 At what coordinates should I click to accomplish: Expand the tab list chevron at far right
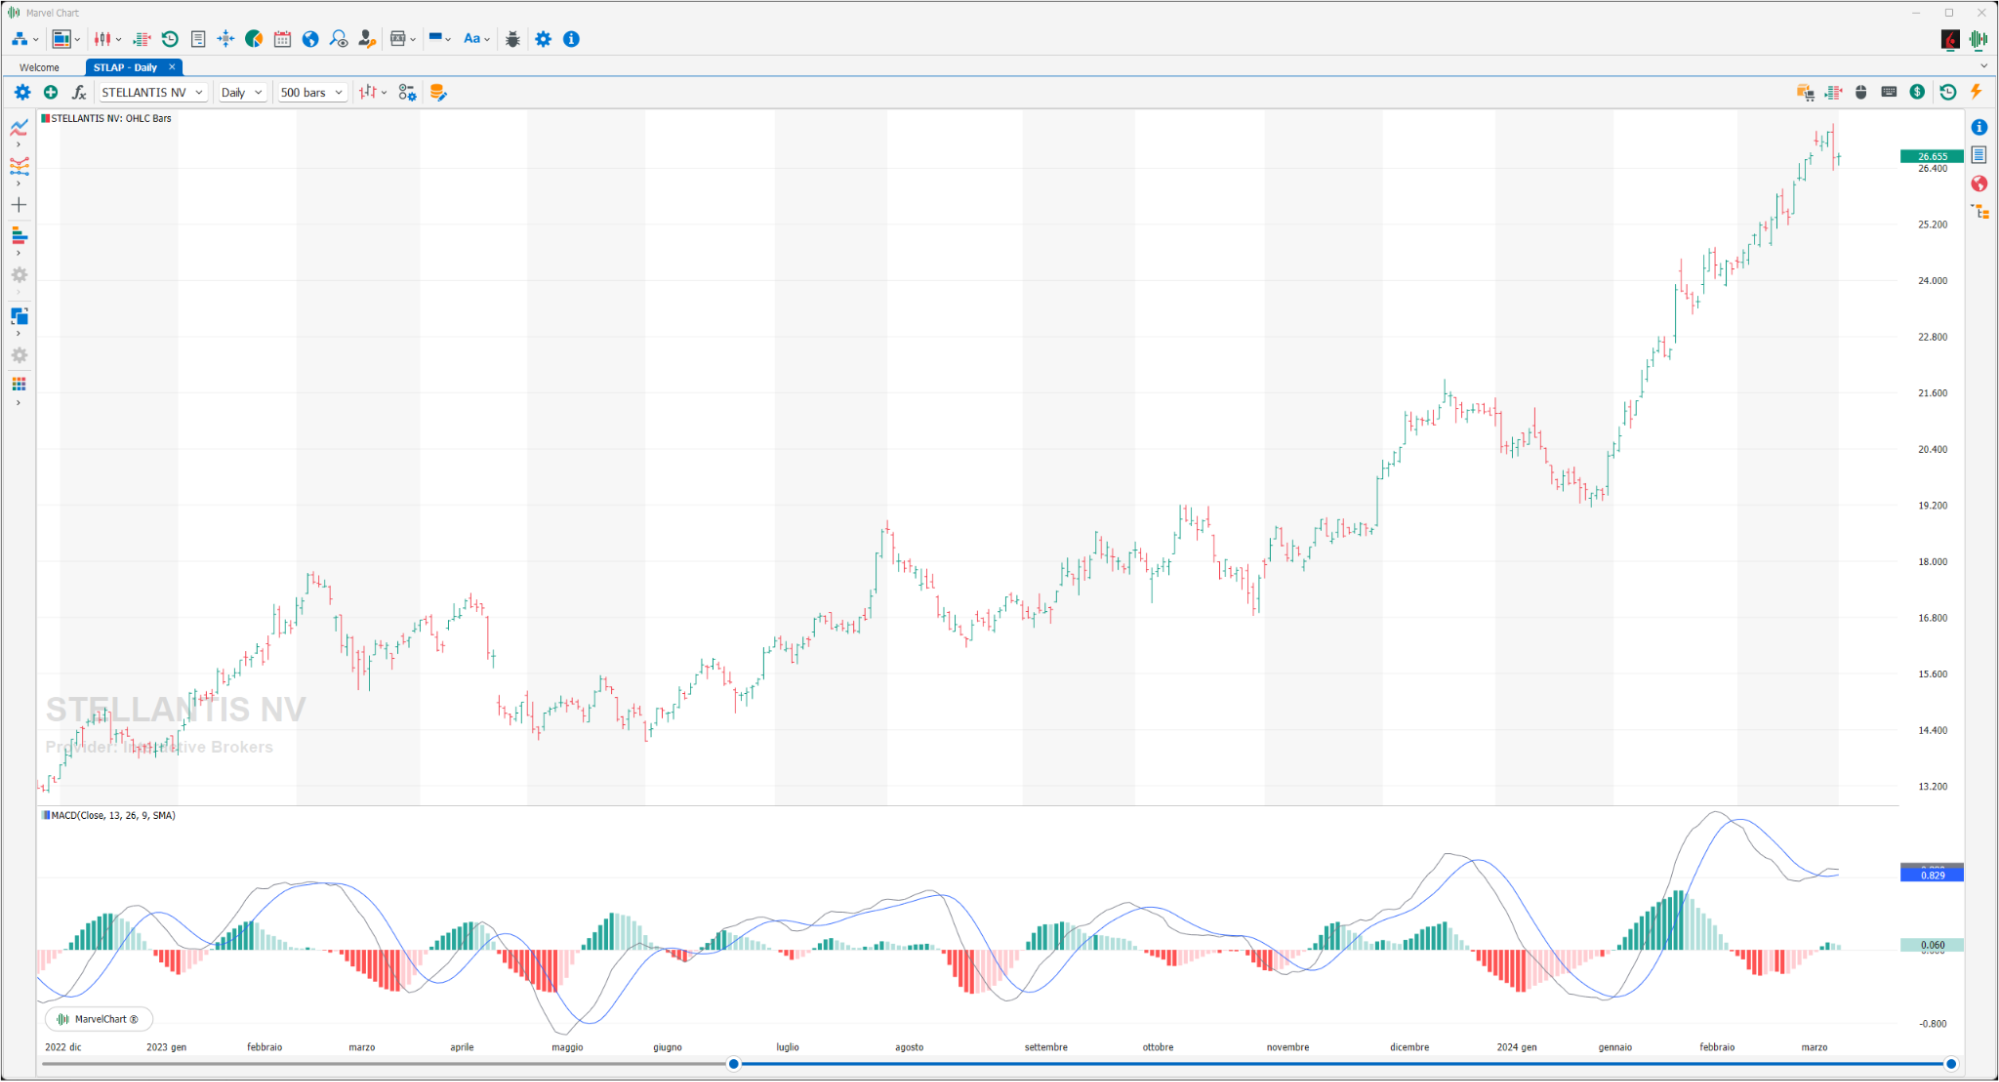click(x=1984, y=67)
